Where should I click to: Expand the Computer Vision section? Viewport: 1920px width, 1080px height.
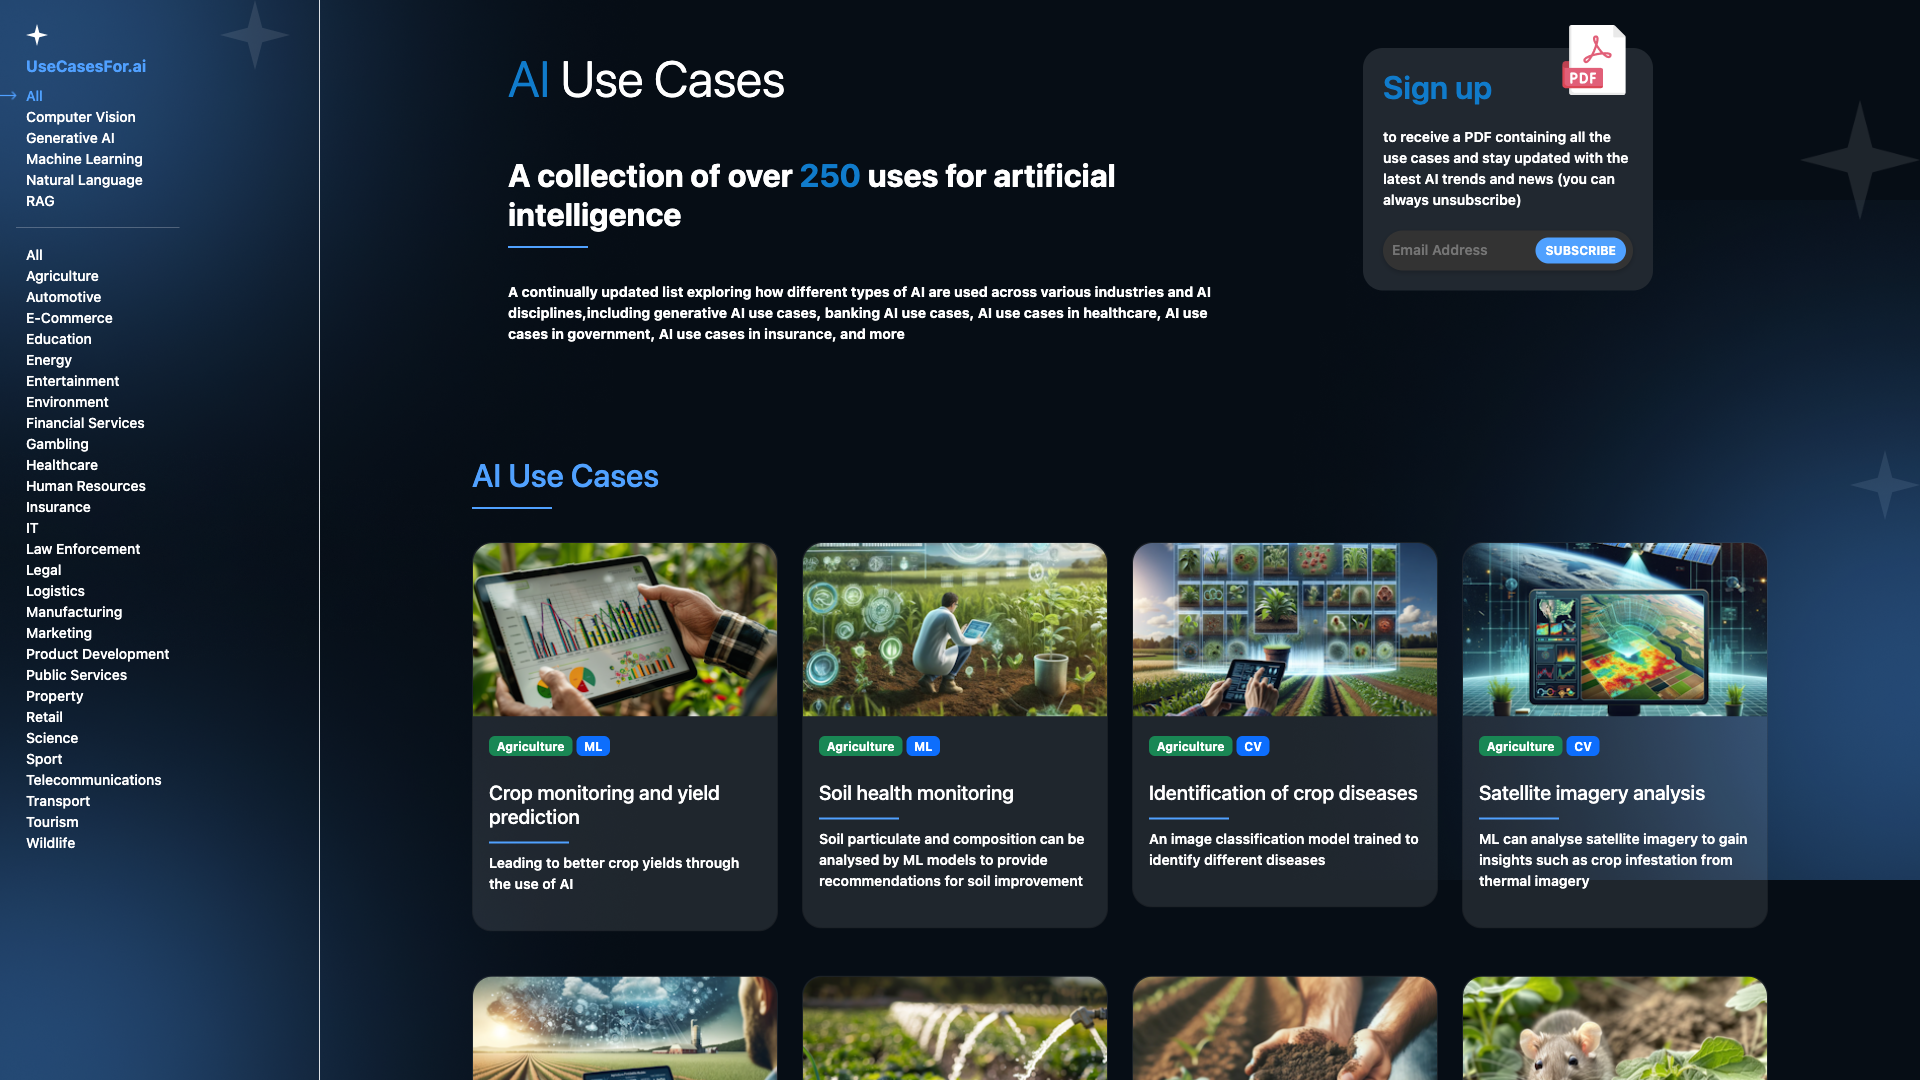click(x=80, y=117)
